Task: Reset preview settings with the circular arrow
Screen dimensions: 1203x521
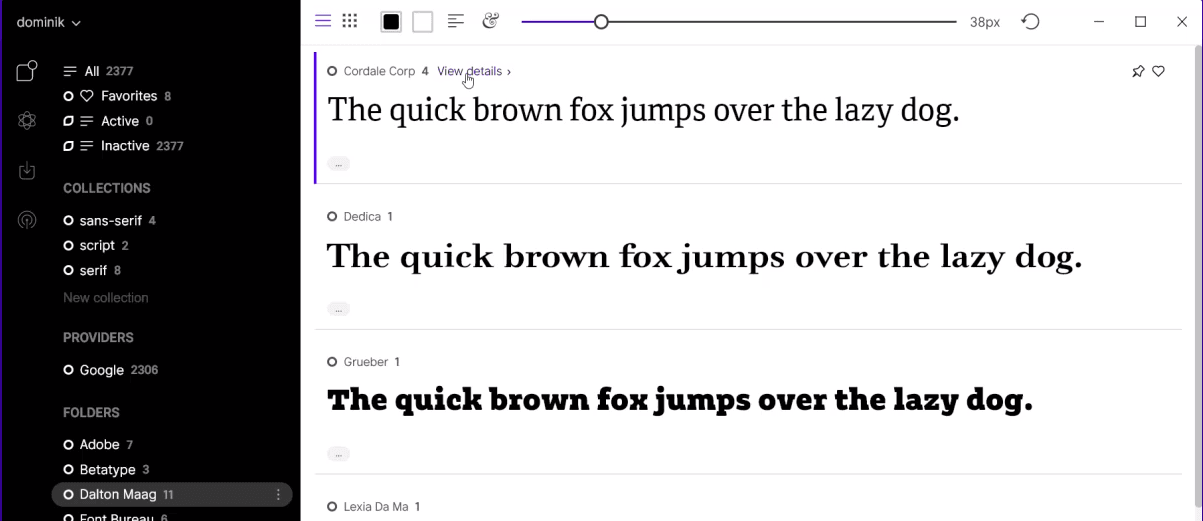Action: (1031, 21)
